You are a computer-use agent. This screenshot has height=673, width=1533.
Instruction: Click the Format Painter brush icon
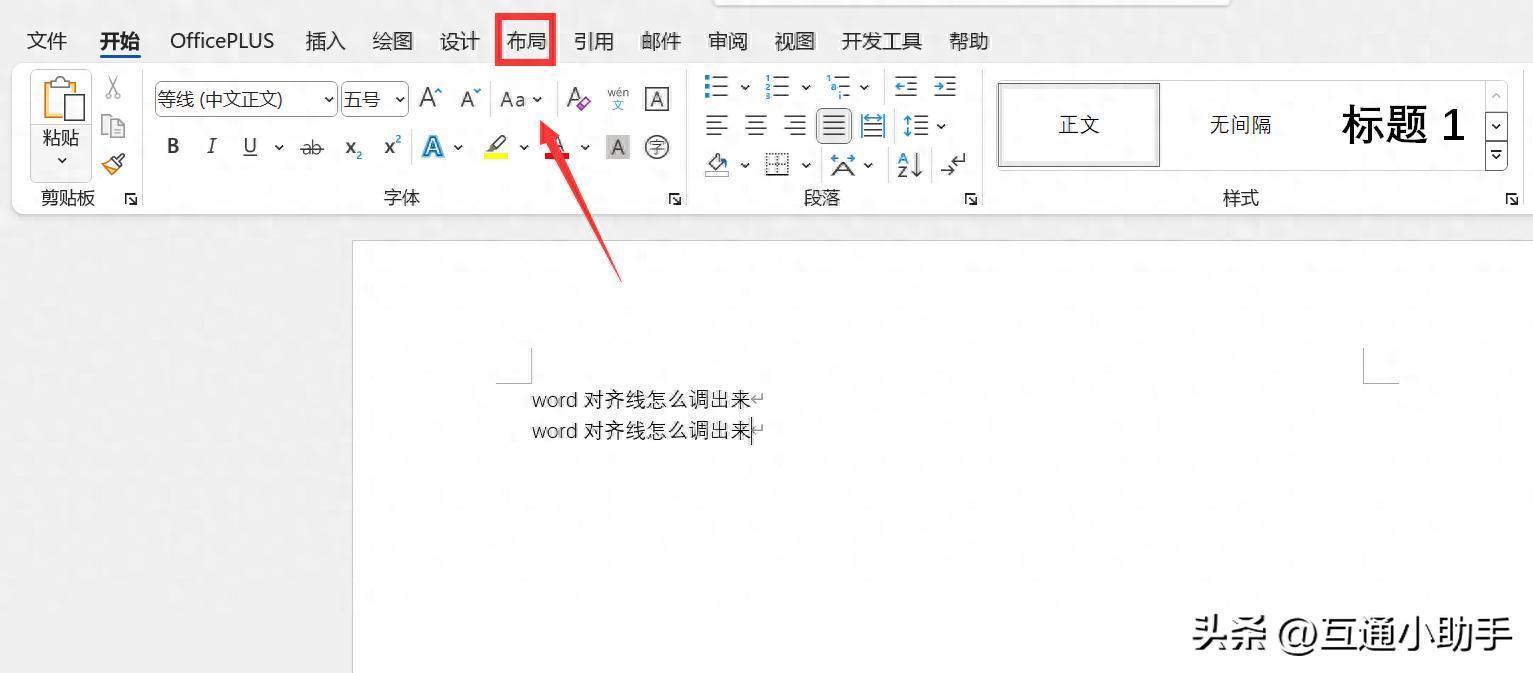pyautogui.click(x=114, y=164)
